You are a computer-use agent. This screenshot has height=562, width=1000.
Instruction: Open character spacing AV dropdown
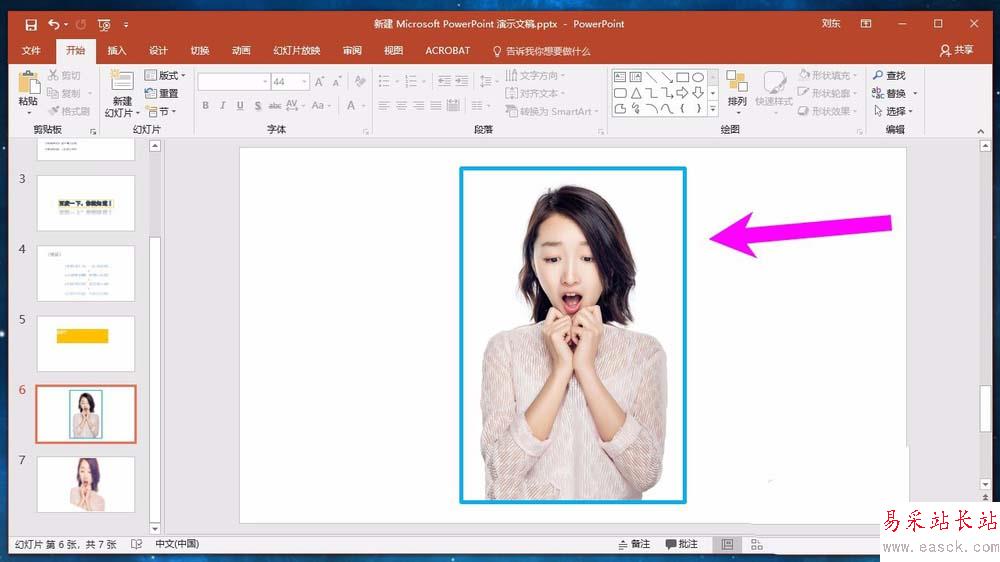click(x=295, y=106)
